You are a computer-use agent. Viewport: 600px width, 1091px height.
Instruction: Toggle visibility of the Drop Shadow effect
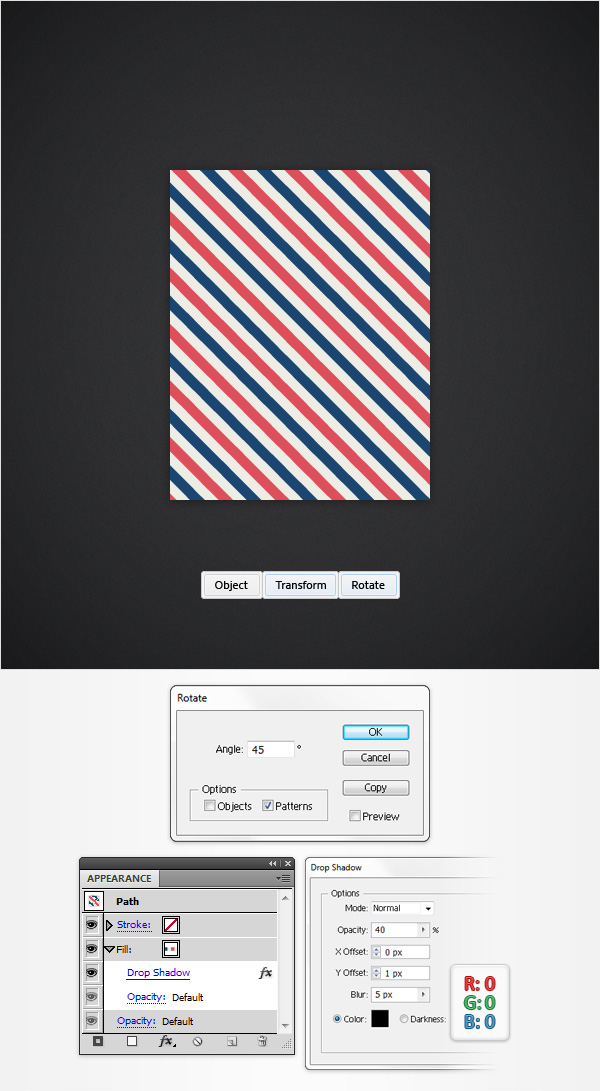pyautogui.click(x=91, y=973)
